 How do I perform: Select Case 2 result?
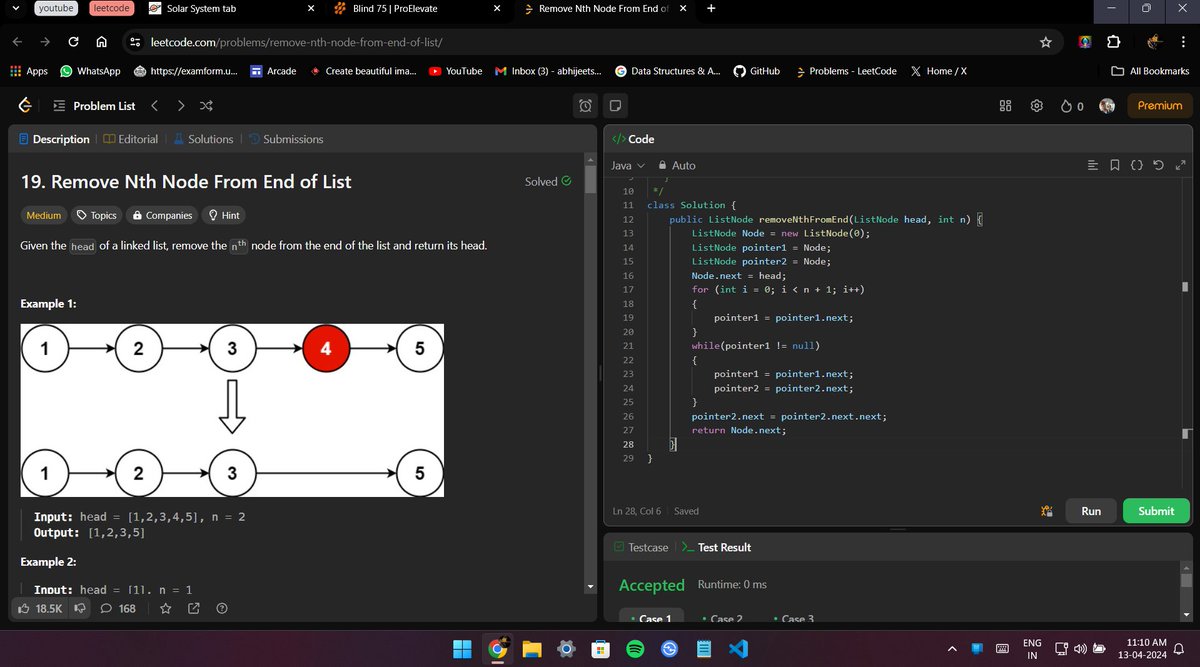click(x=724, y=619)
